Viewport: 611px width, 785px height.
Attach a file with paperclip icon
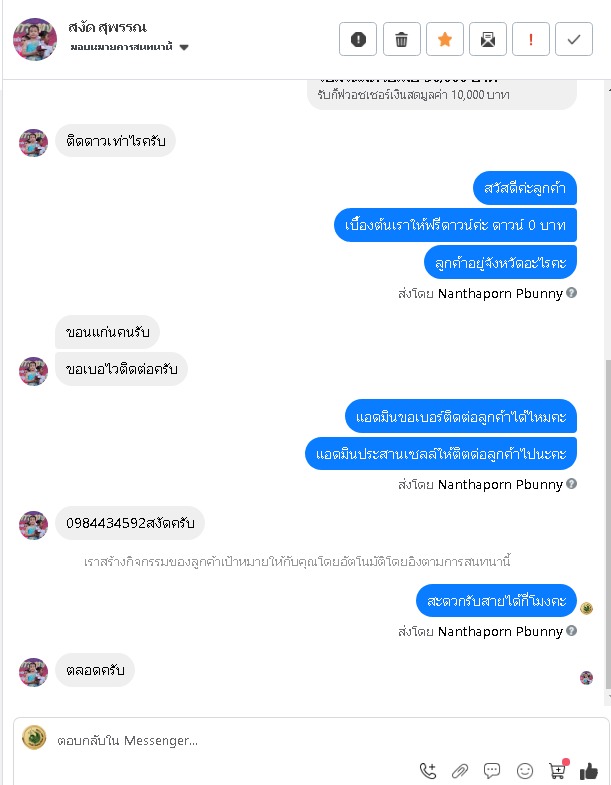click(x=460, y=771)
